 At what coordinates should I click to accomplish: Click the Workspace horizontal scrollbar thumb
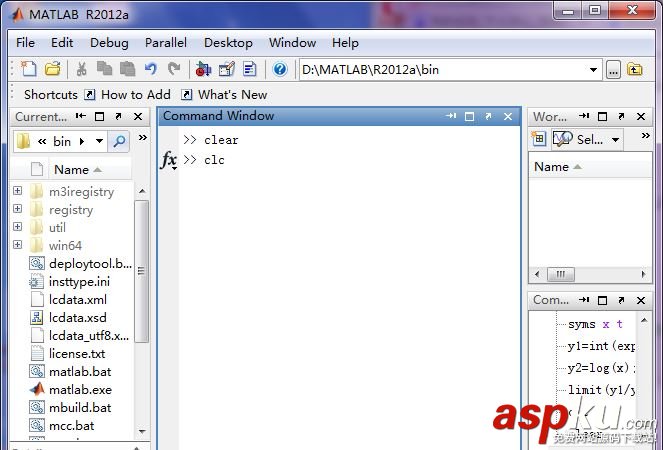point(561,274)
